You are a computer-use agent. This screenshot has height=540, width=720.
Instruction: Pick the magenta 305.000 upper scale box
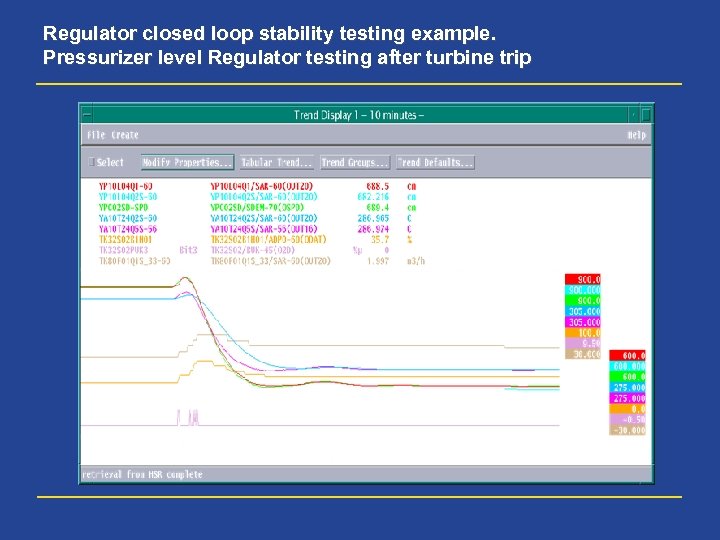click(x=583, y=322)
